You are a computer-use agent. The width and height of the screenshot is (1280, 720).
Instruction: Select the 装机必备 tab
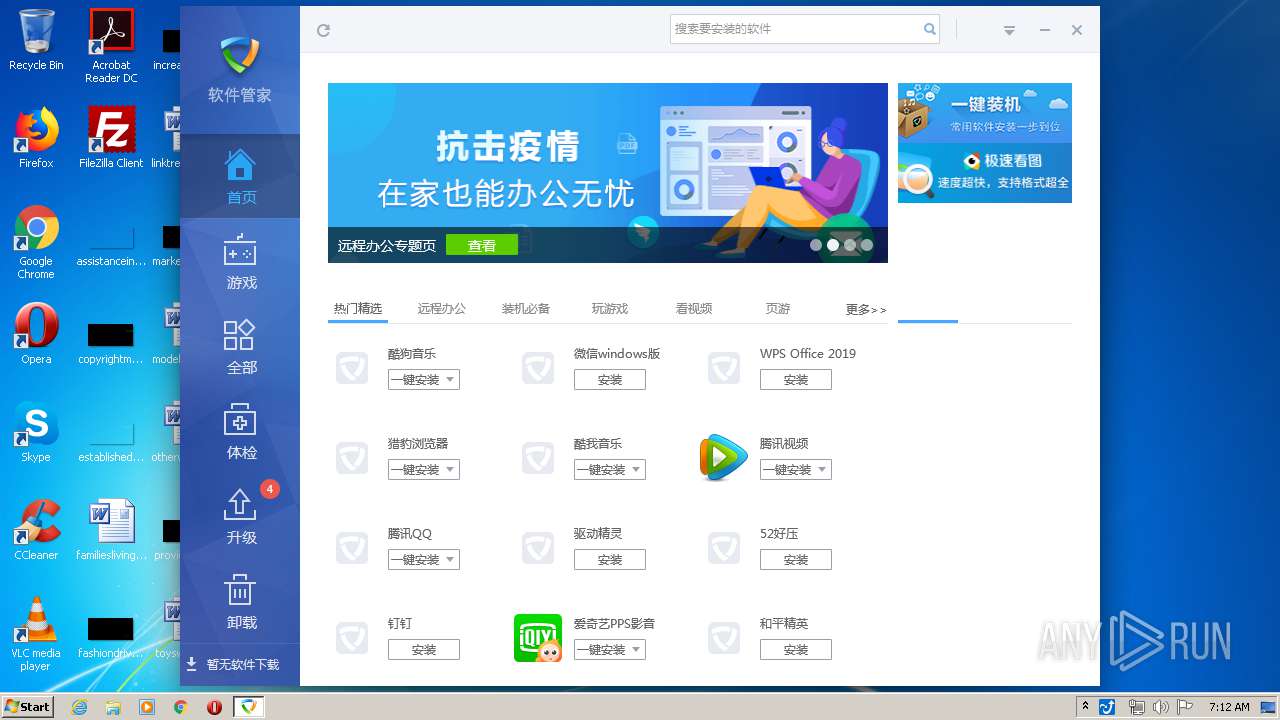point(526,309)
